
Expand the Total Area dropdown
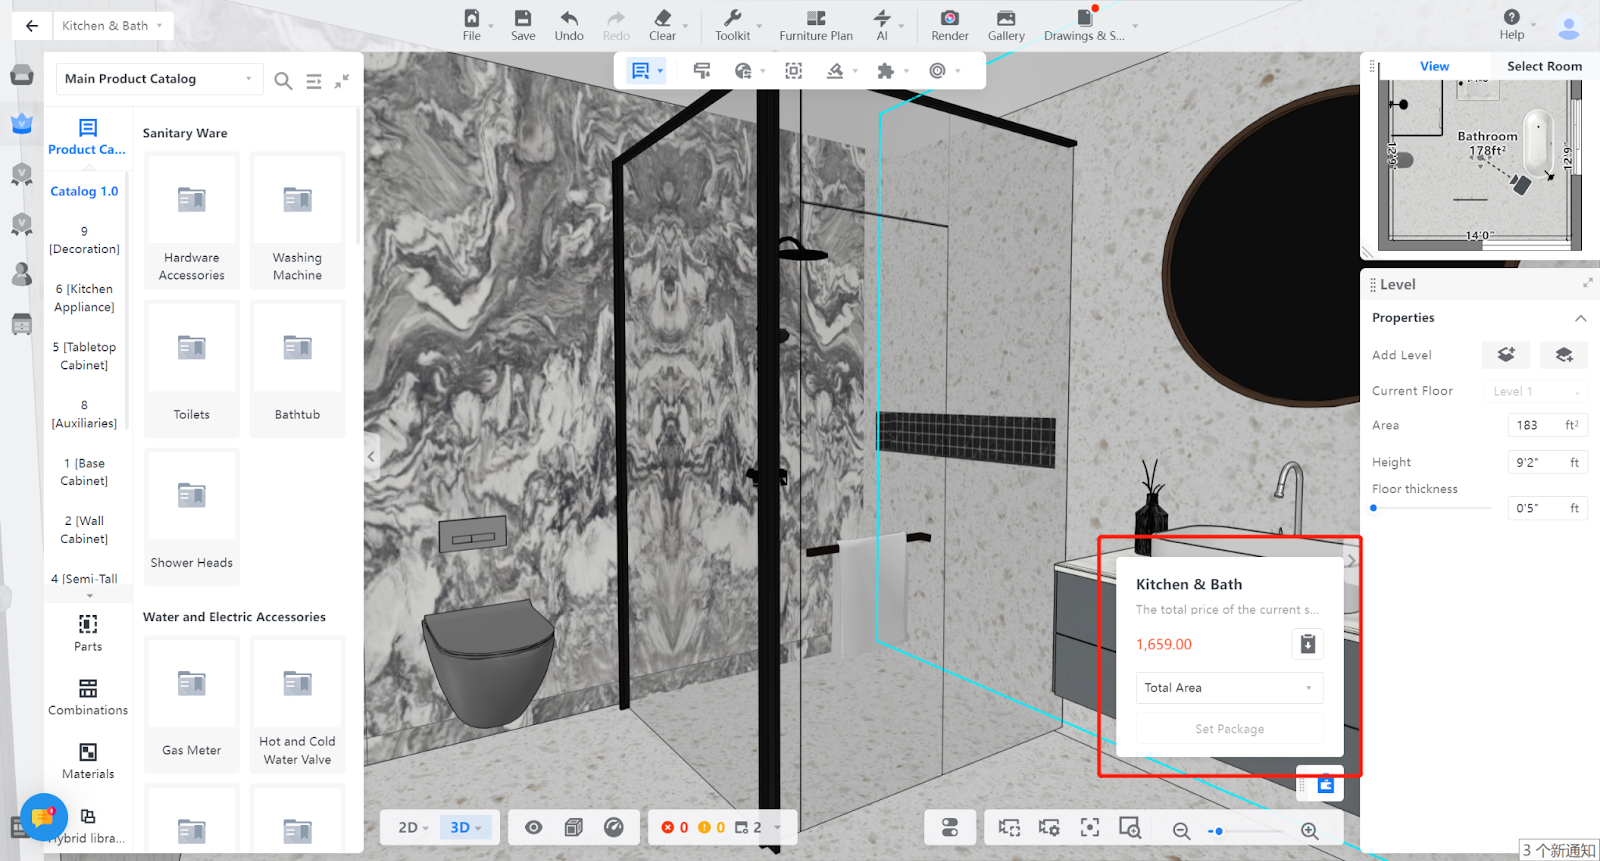pos(1229,688)
